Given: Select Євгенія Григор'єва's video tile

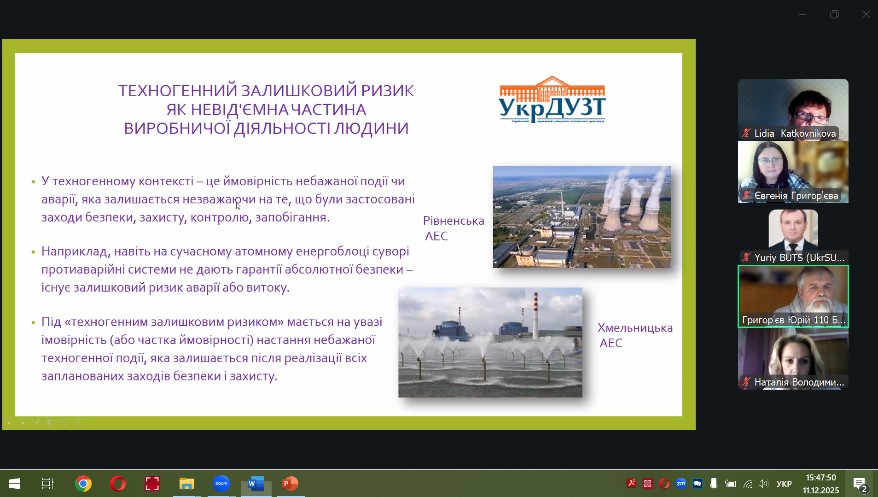Looking at the screenshot, I should [793, 171].
